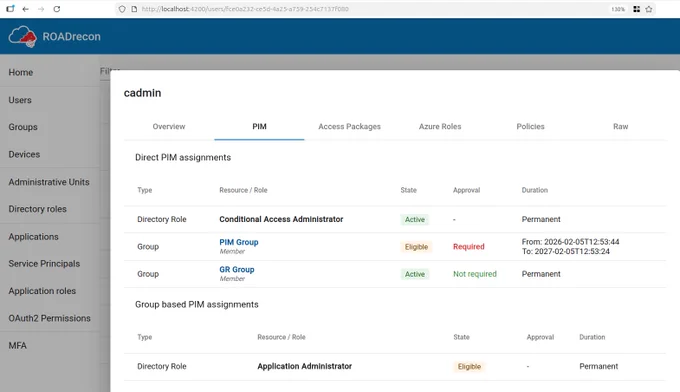Viewport: 680px width, 392px height.
Task: Click Permanent in the Application Administrator row
Action: (x=598, y=366)
